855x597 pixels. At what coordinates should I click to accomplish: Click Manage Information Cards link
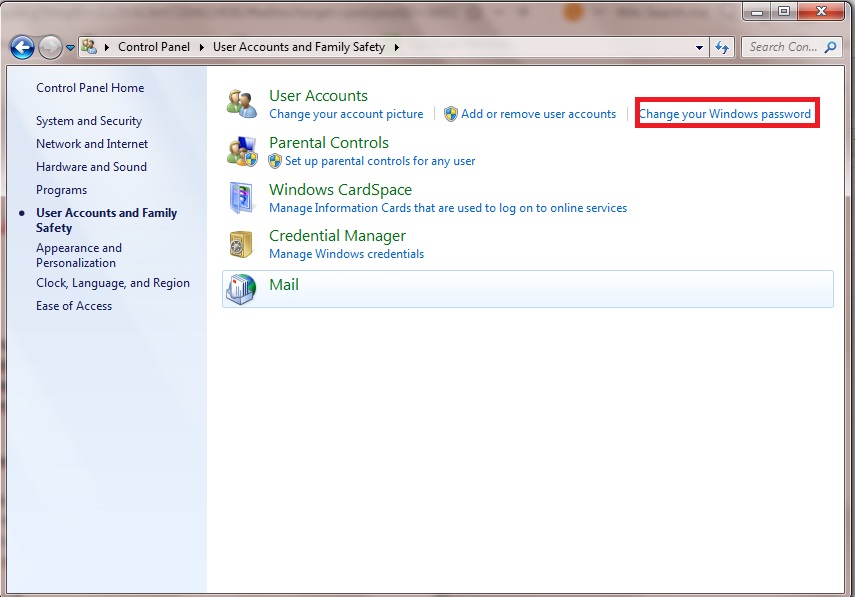[x=448, y=208]
